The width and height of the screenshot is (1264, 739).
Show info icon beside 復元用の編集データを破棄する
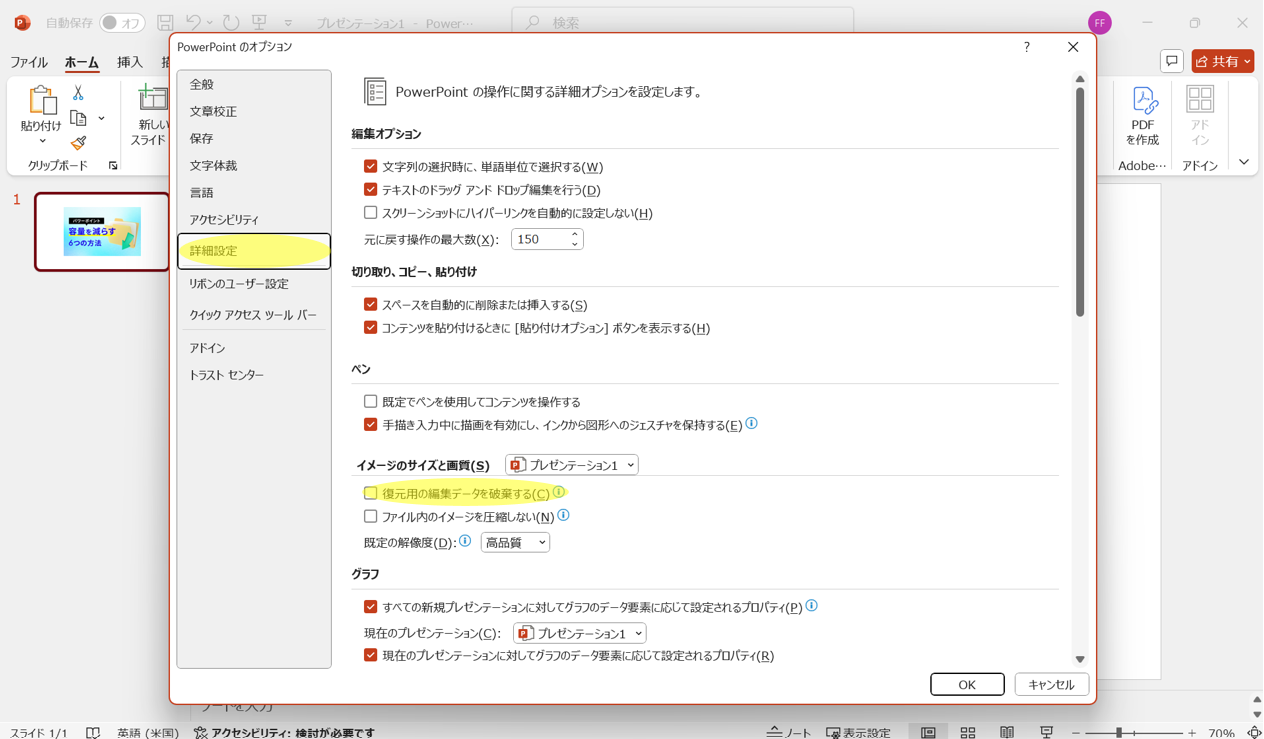click(559, 492)
